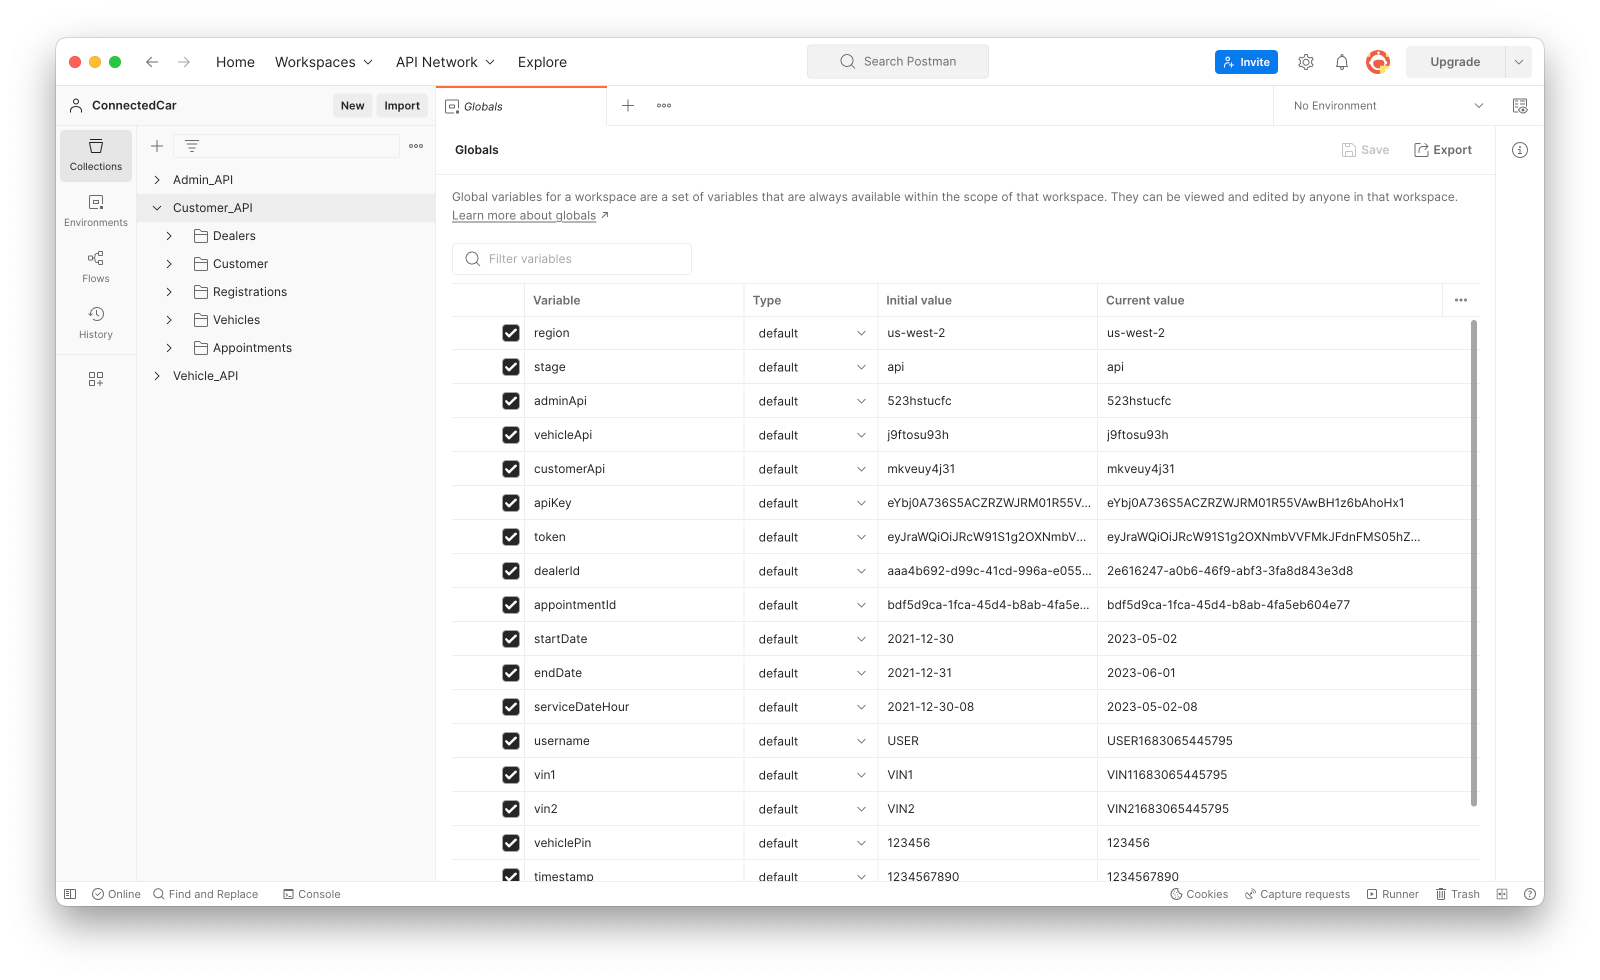Uncheck the token variable checkbox
The image size is (1600, 980).
[x=511, y=537]
